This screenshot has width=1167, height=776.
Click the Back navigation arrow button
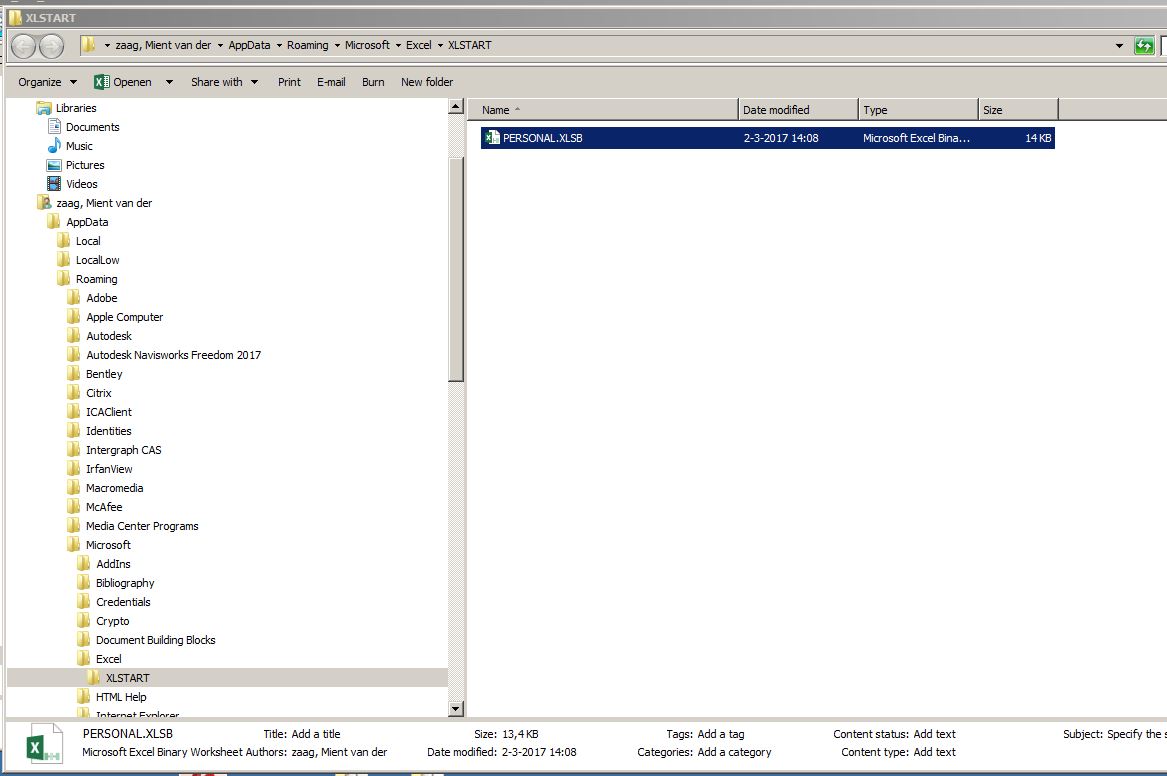click(x=23, y=46)
